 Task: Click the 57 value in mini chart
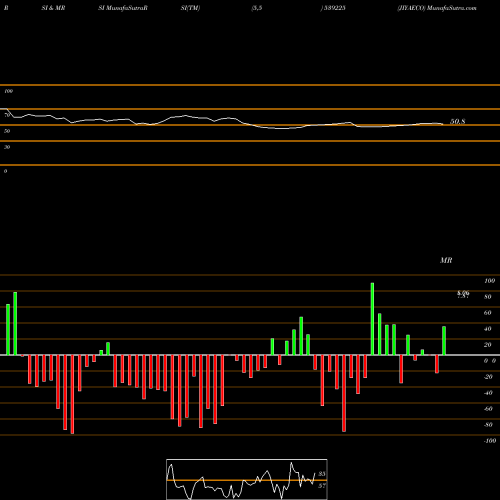pos(322,486)
